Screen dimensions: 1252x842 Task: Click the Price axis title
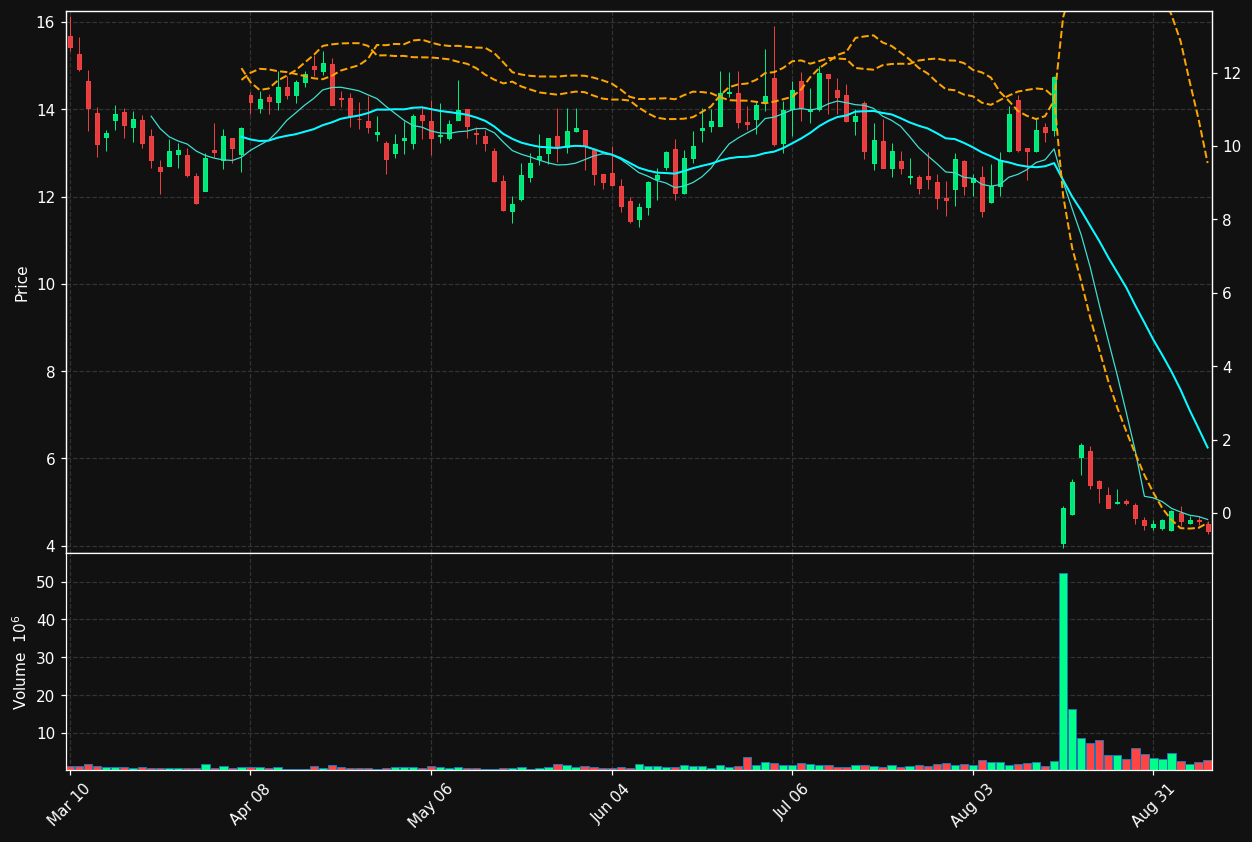[x=22, y=283]
